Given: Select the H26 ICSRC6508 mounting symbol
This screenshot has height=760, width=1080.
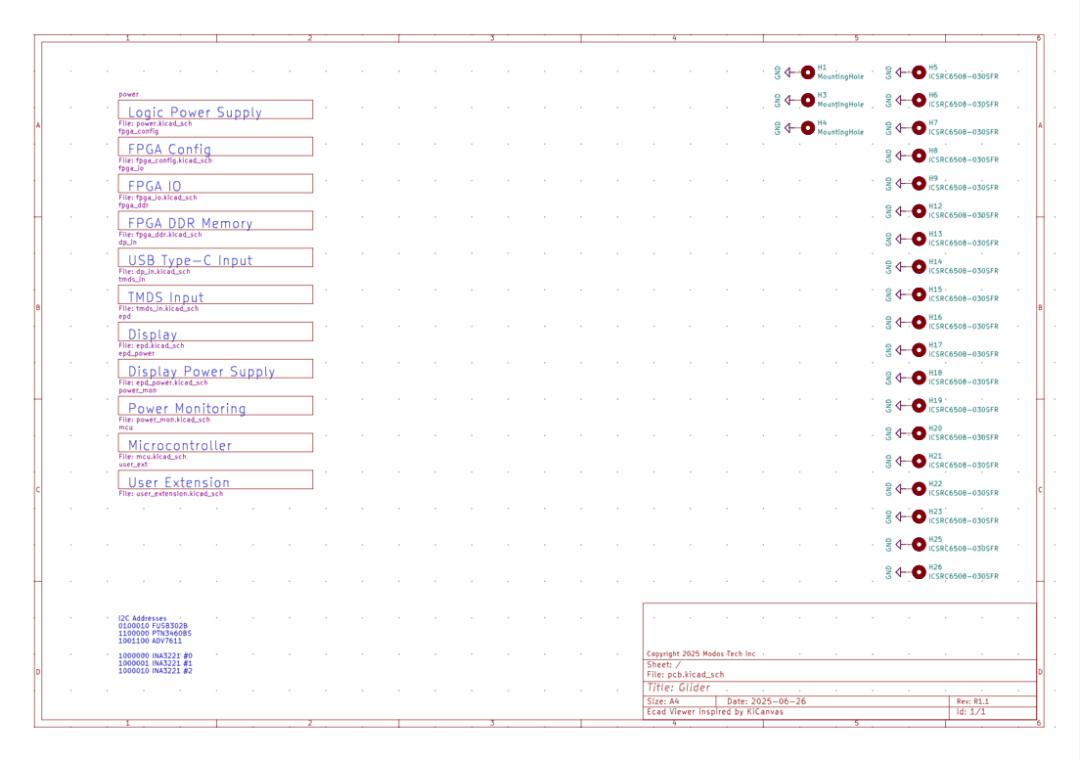Looking at the screenshot, I should tap(919, 572).
